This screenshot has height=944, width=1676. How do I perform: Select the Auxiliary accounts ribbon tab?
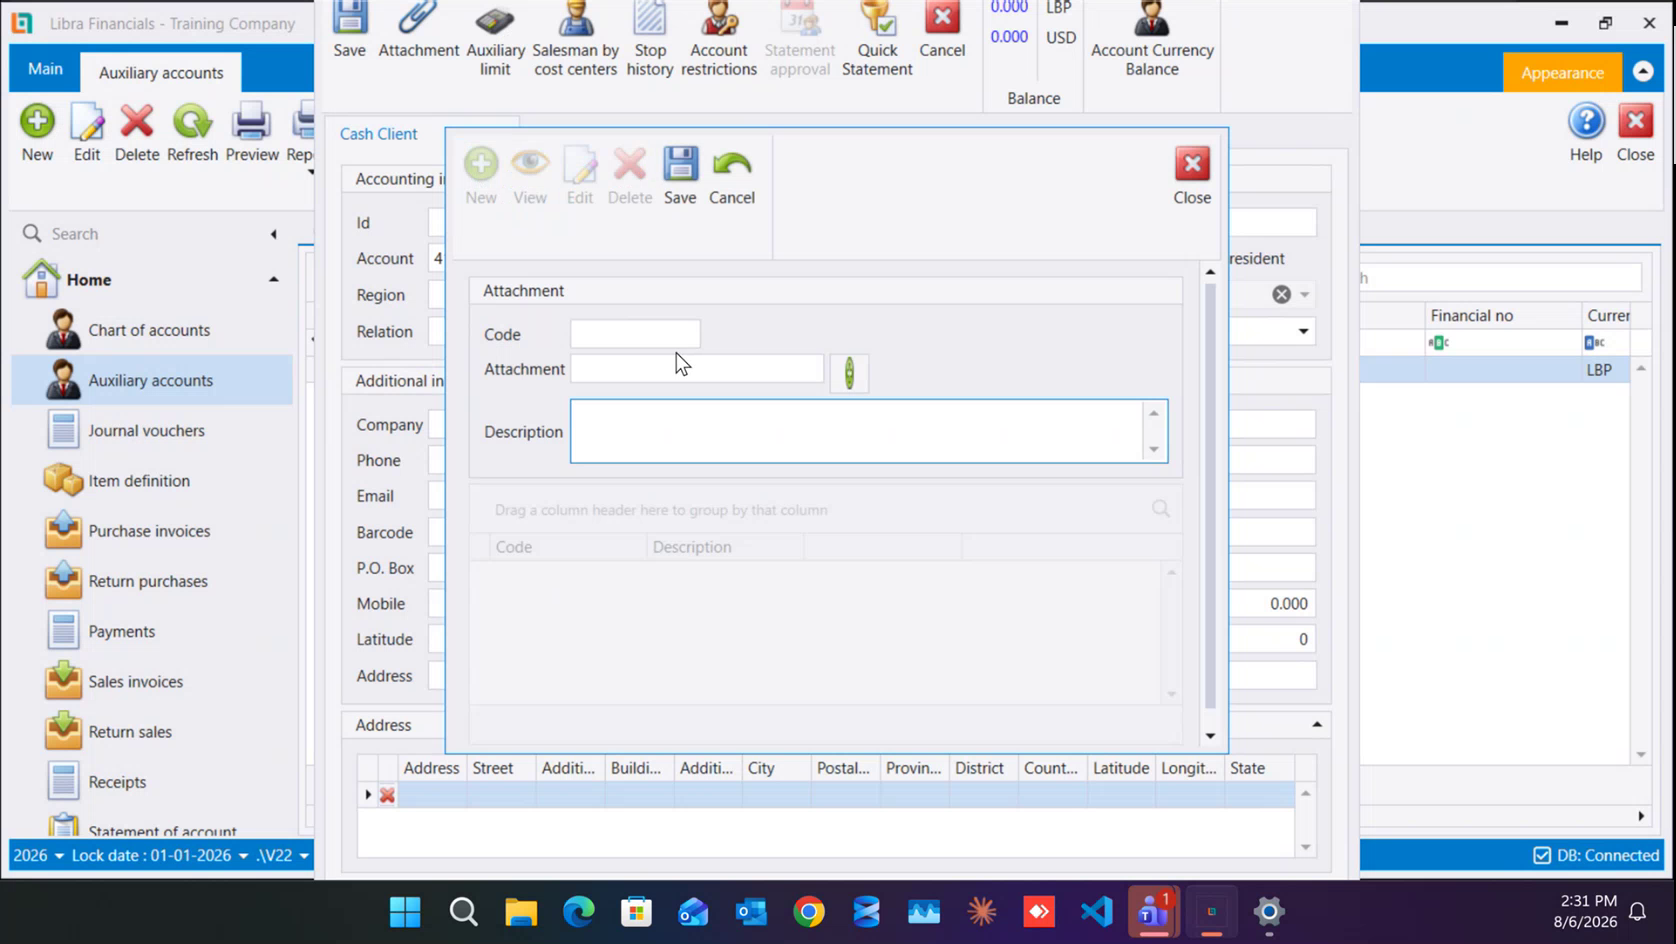point(161,72)
